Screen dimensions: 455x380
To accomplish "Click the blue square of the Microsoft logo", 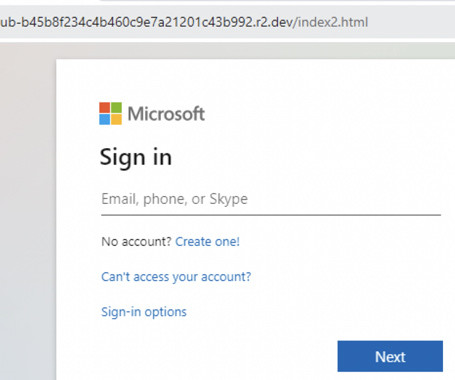I will 104,119.
